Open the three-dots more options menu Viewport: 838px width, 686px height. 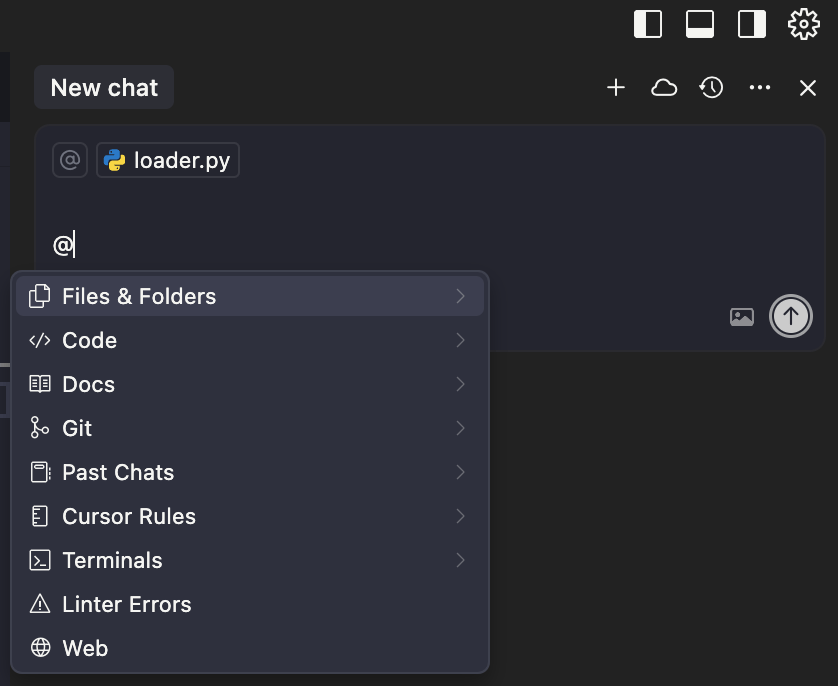pyautogui.click(x=759, y=88)
